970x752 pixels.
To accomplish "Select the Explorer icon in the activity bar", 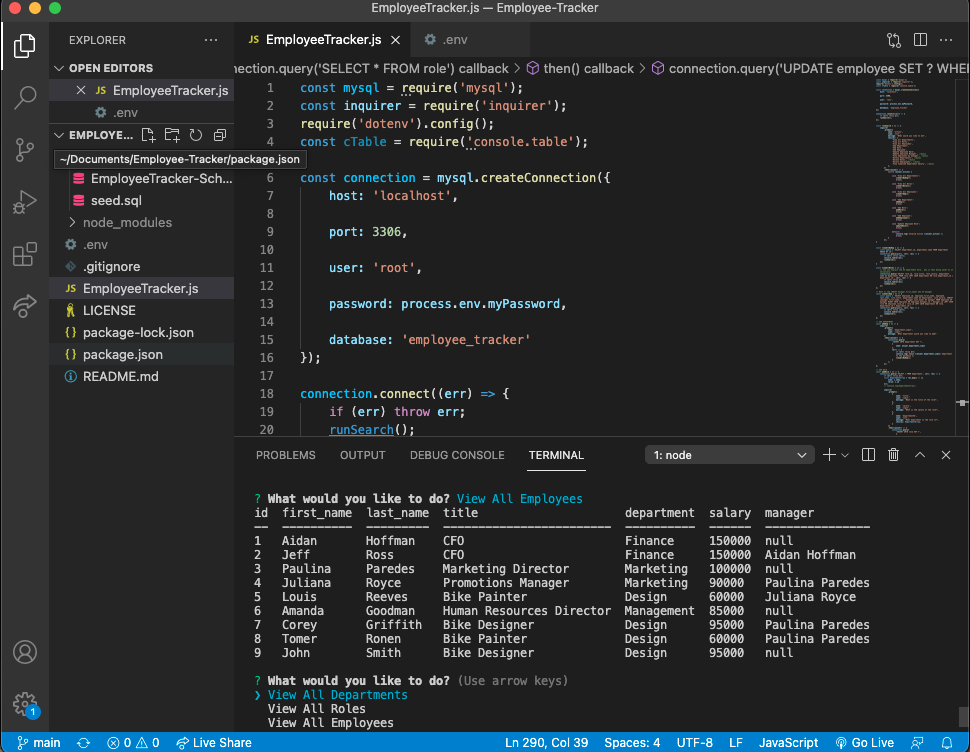I will [x=24, y=45].
